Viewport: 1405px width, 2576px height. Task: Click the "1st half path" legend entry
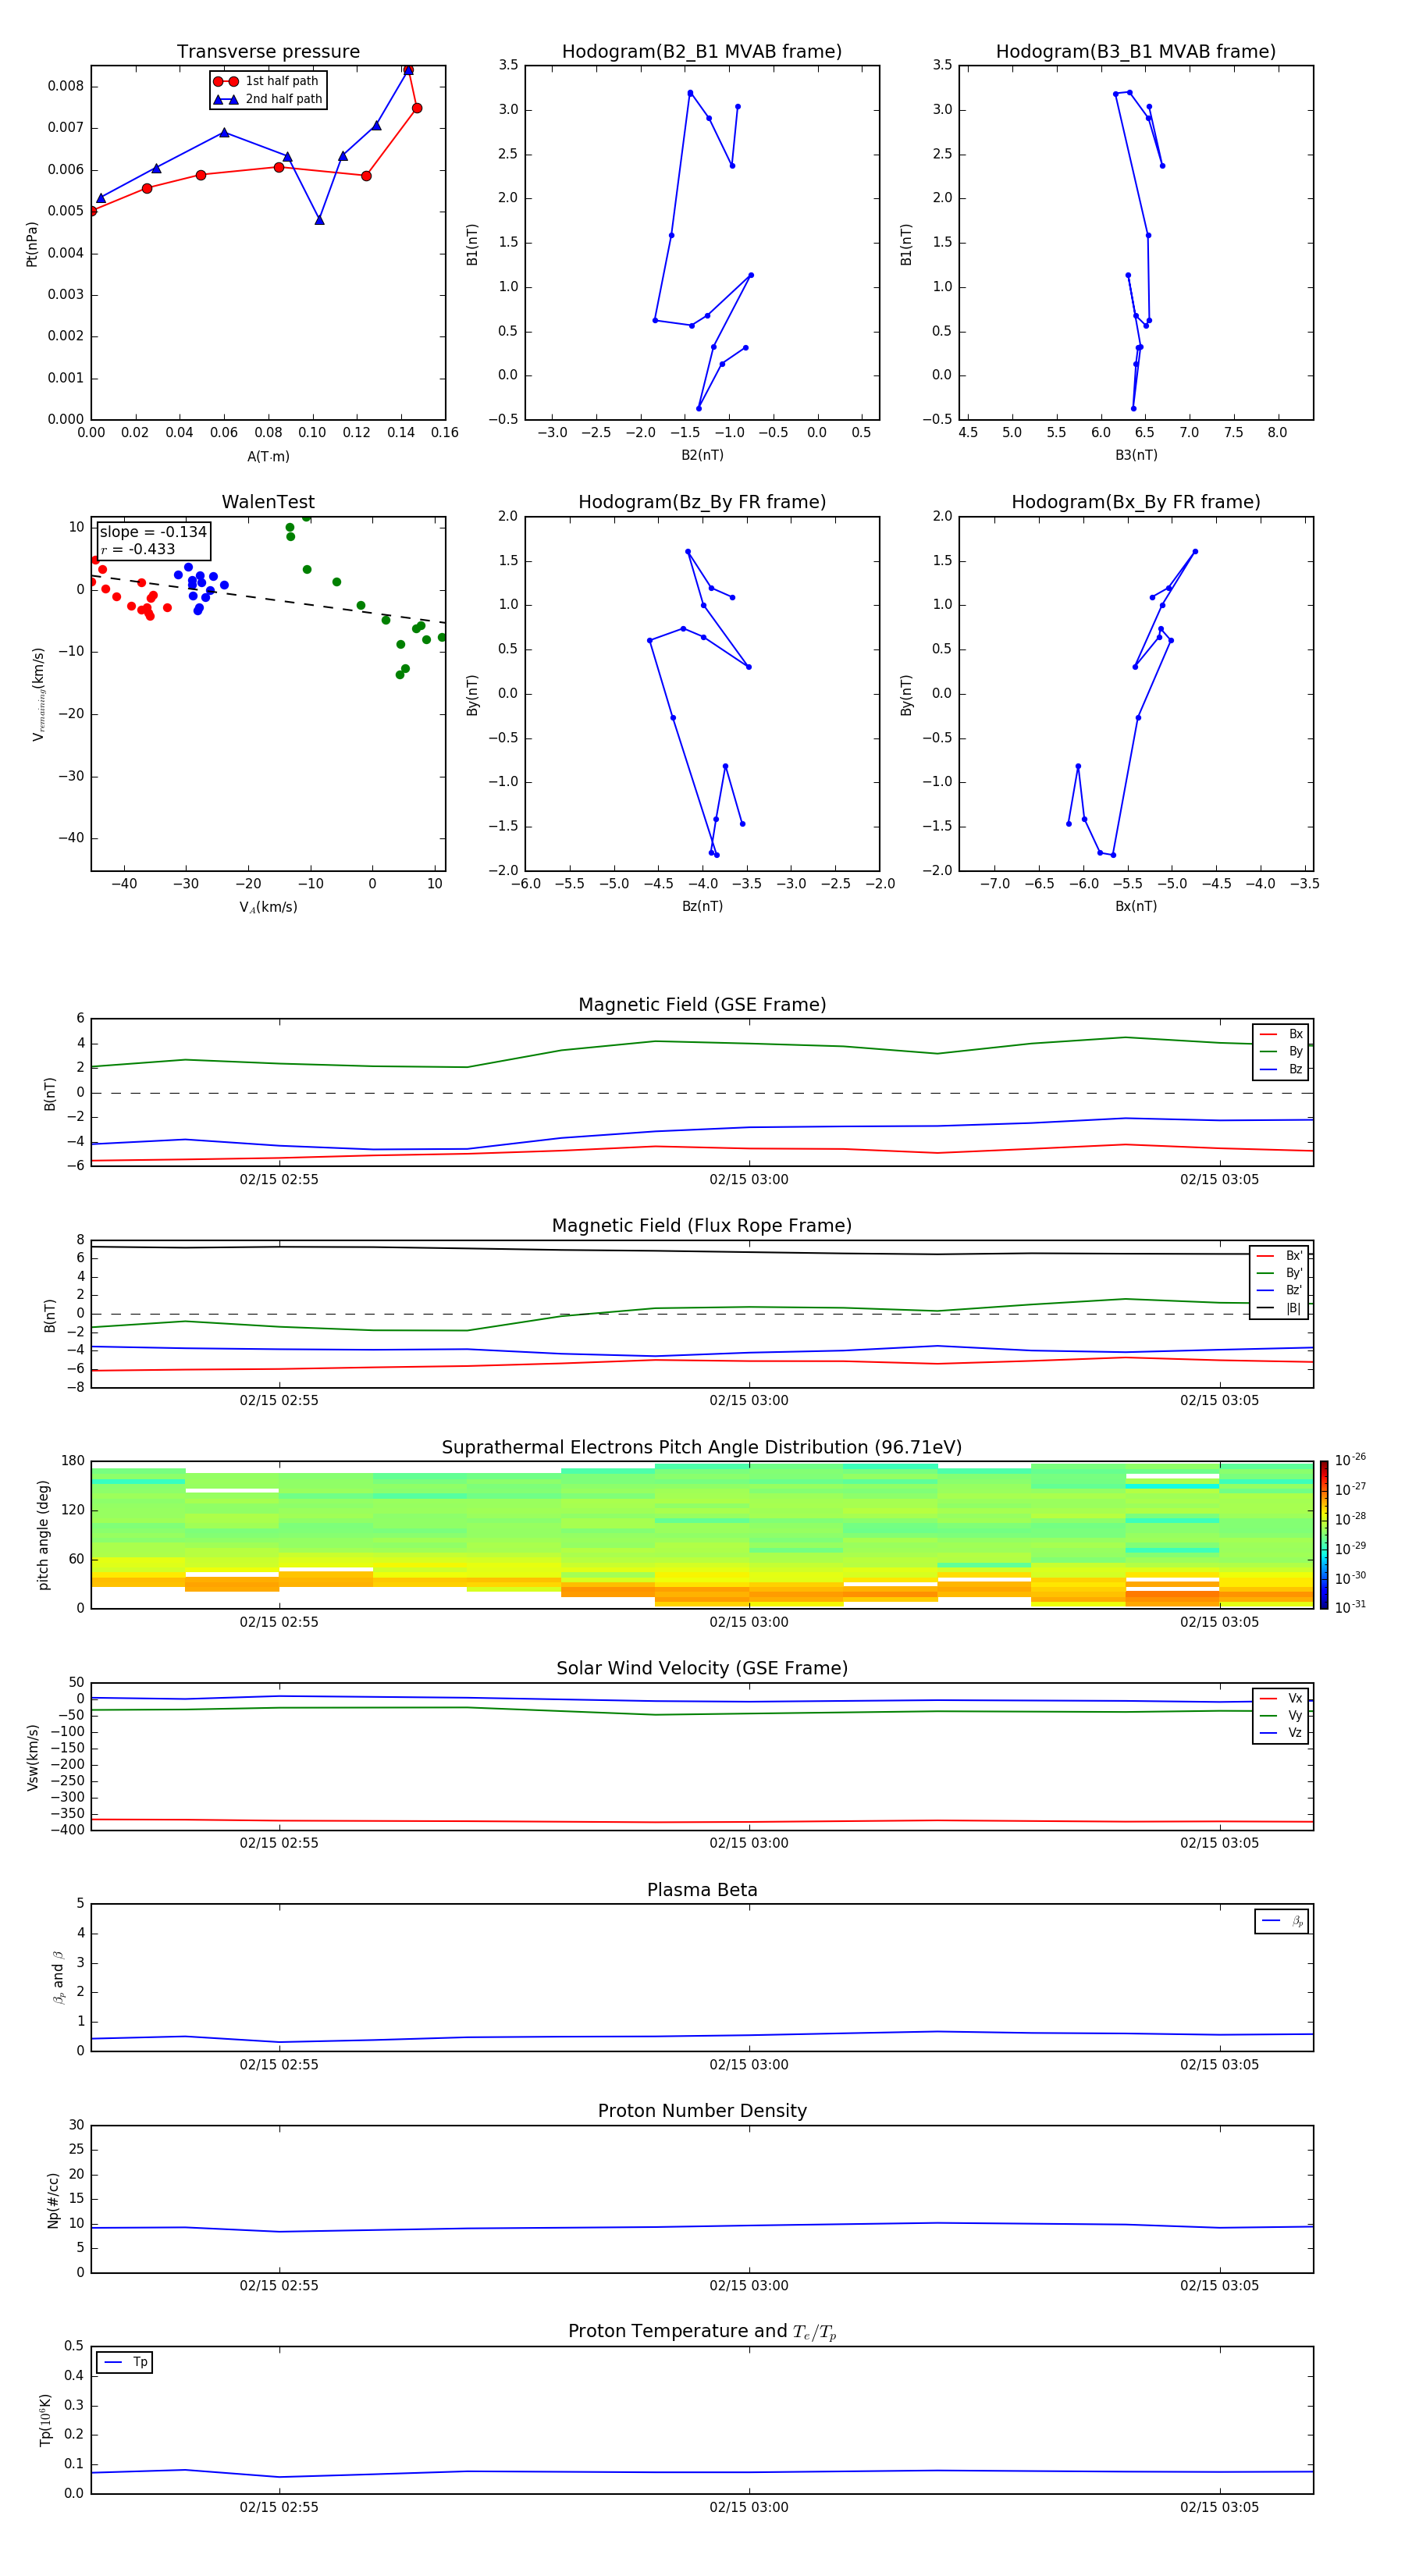[267, 81]
